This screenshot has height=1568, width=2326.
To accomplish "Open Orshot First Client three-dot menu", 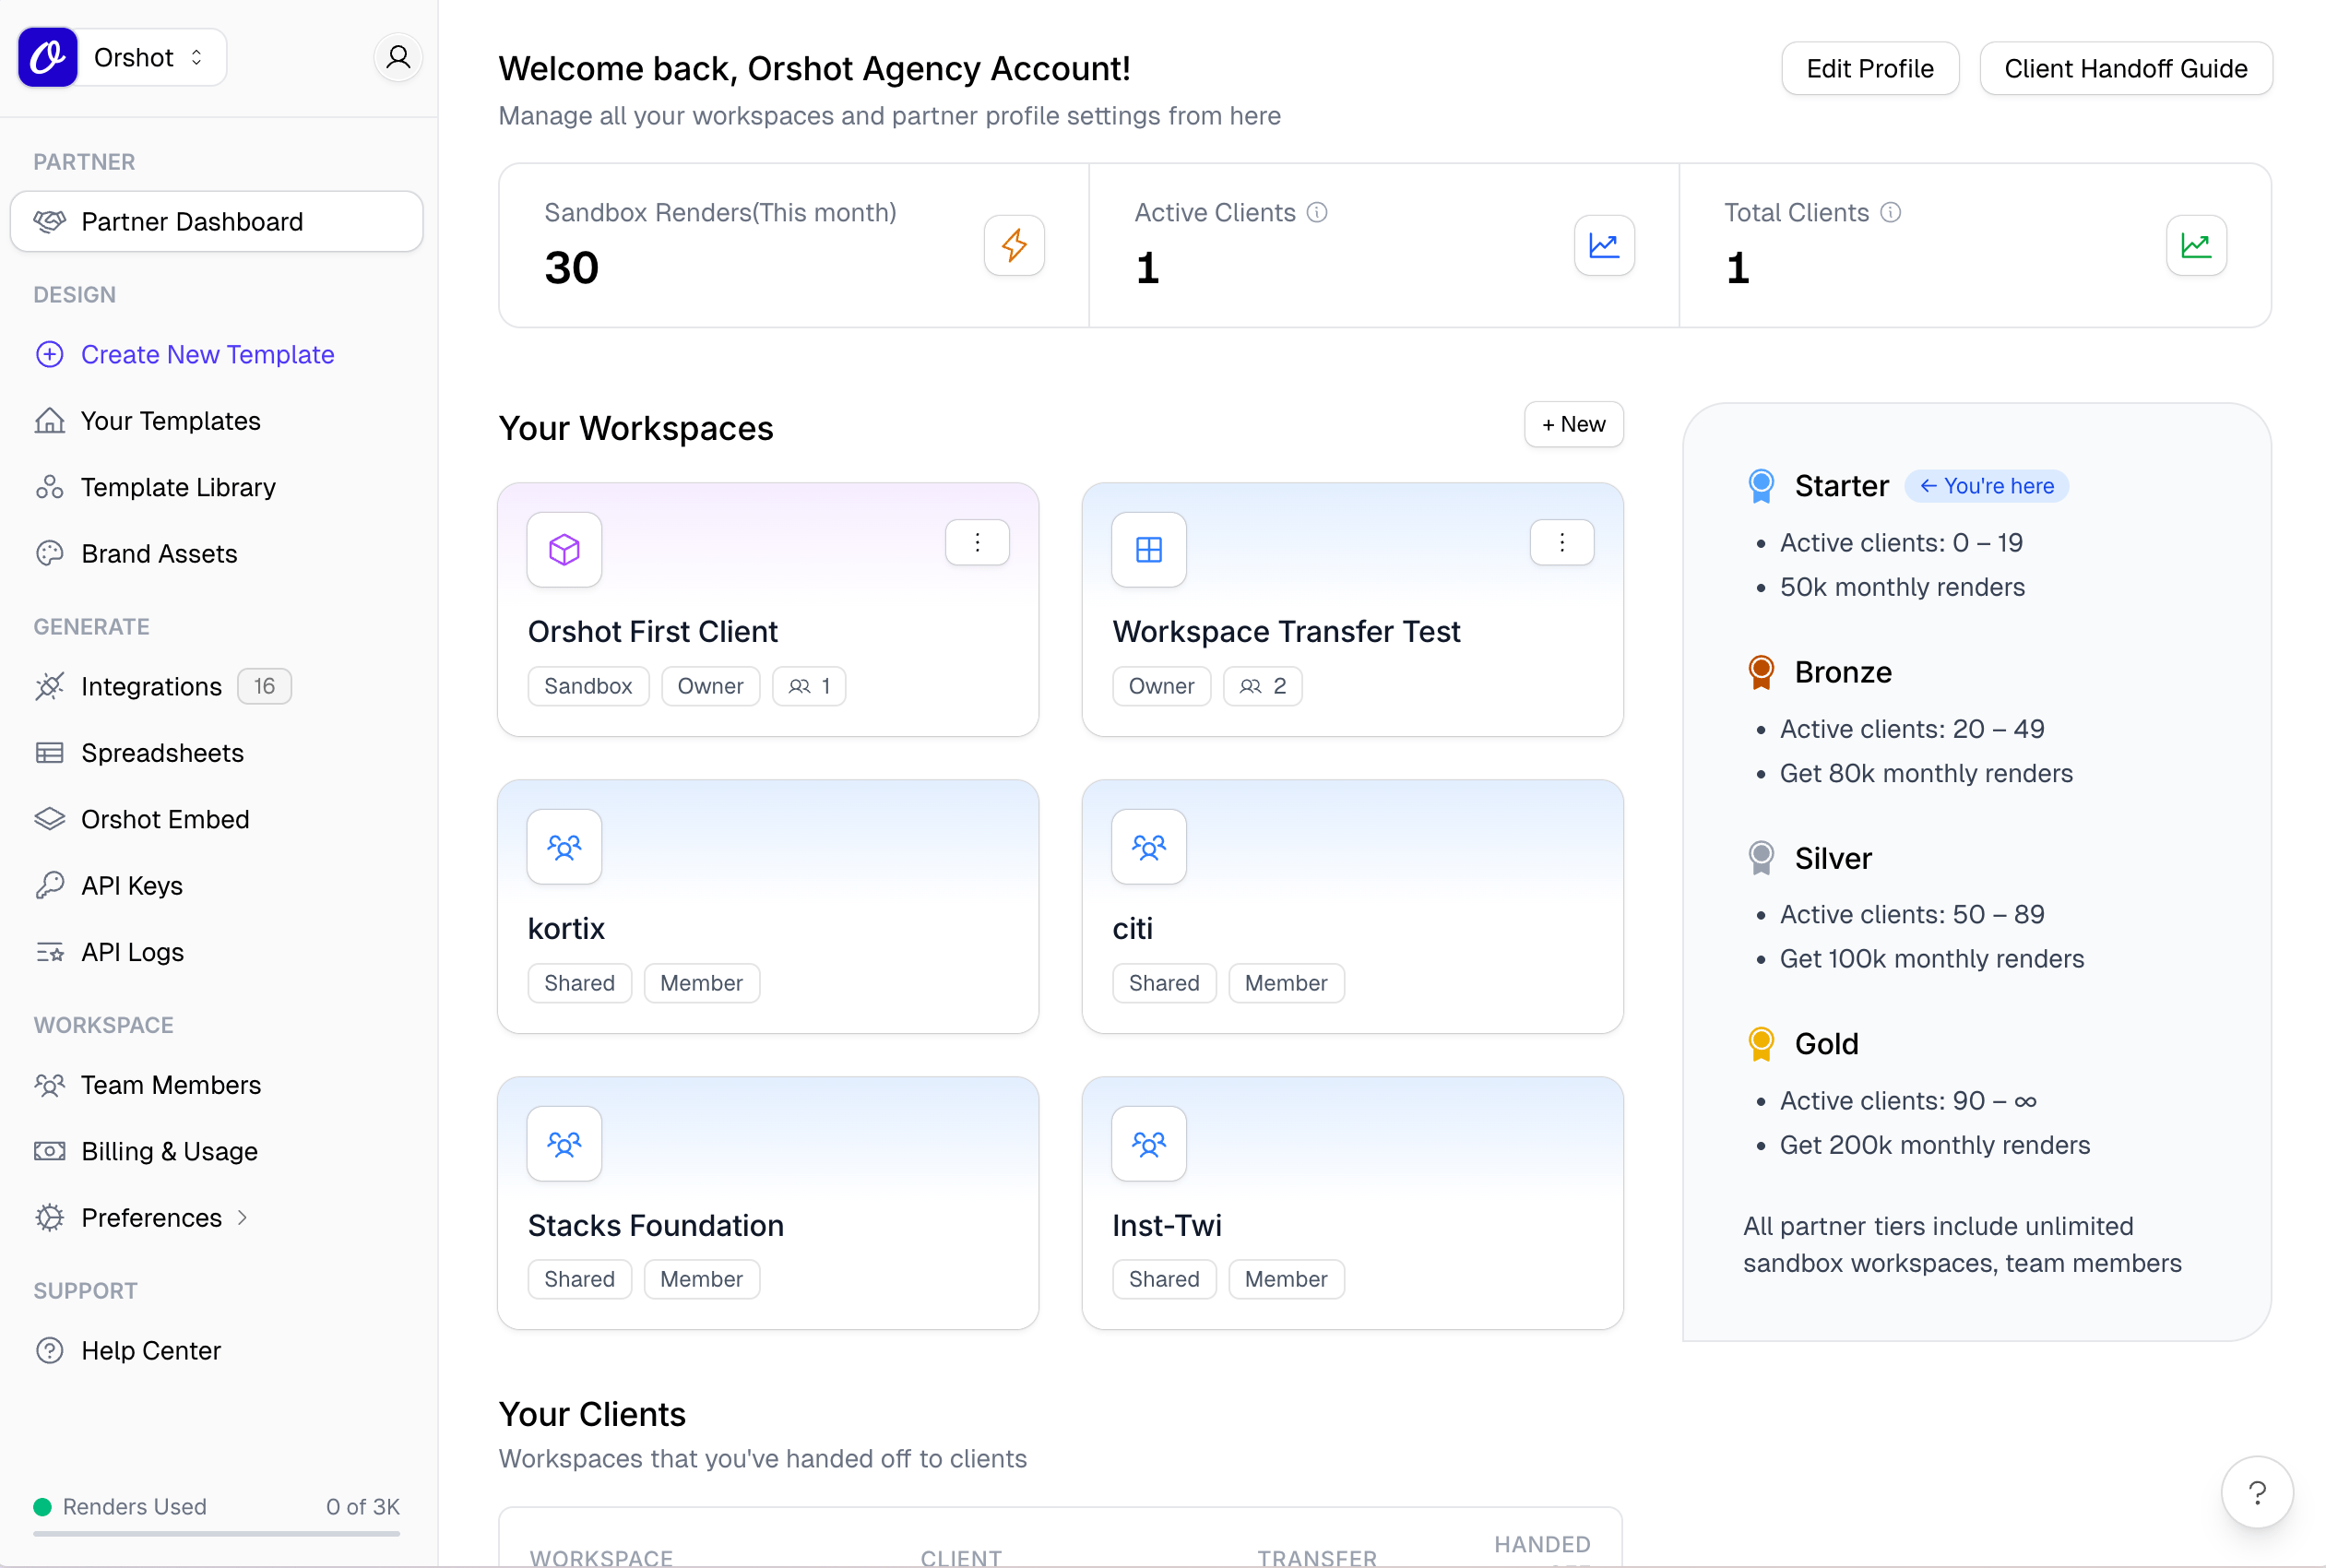I will point(977,542).
